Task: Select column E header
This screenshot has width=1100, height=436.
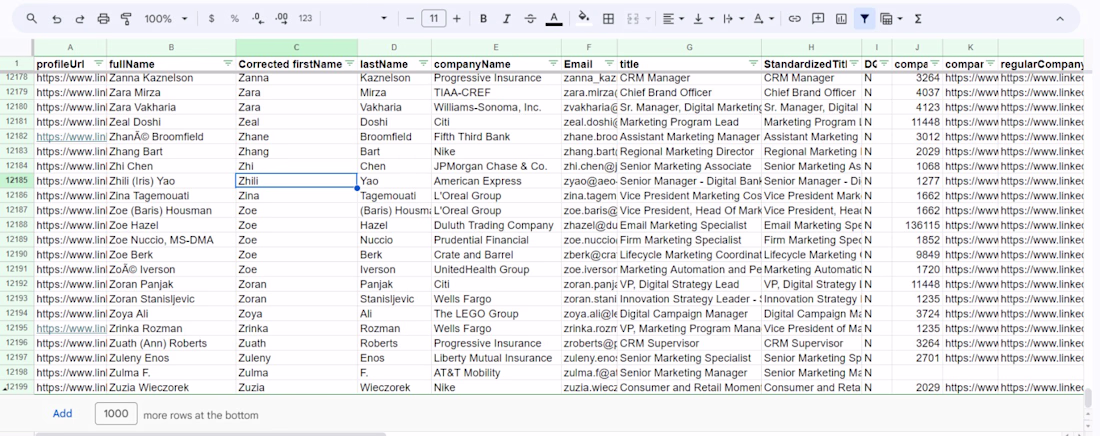Action: (496, 47)
